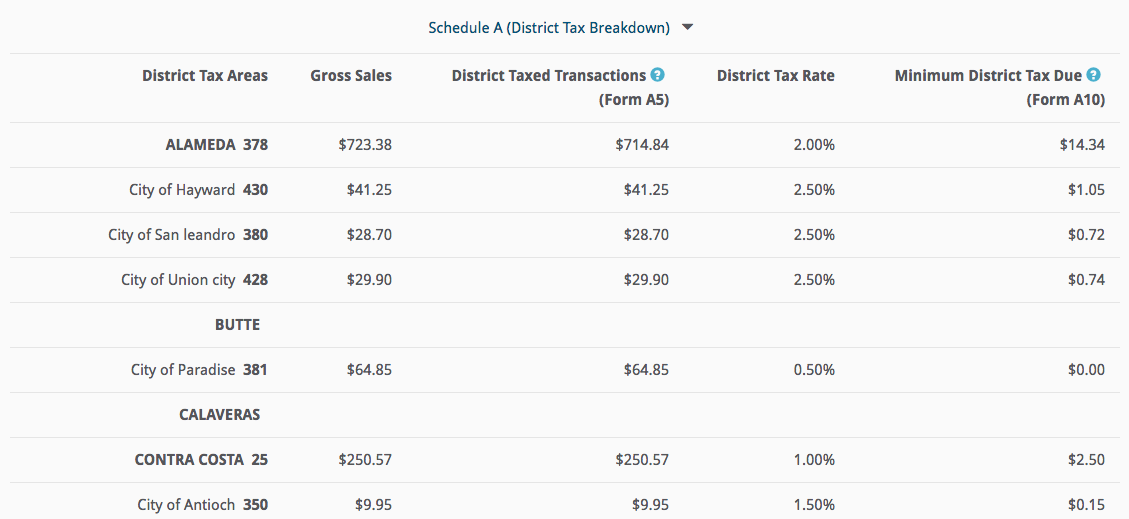The image size is (1129, 519).
Task: Select Hayward minimum tax due $1.05
Action: point(1085,190)
